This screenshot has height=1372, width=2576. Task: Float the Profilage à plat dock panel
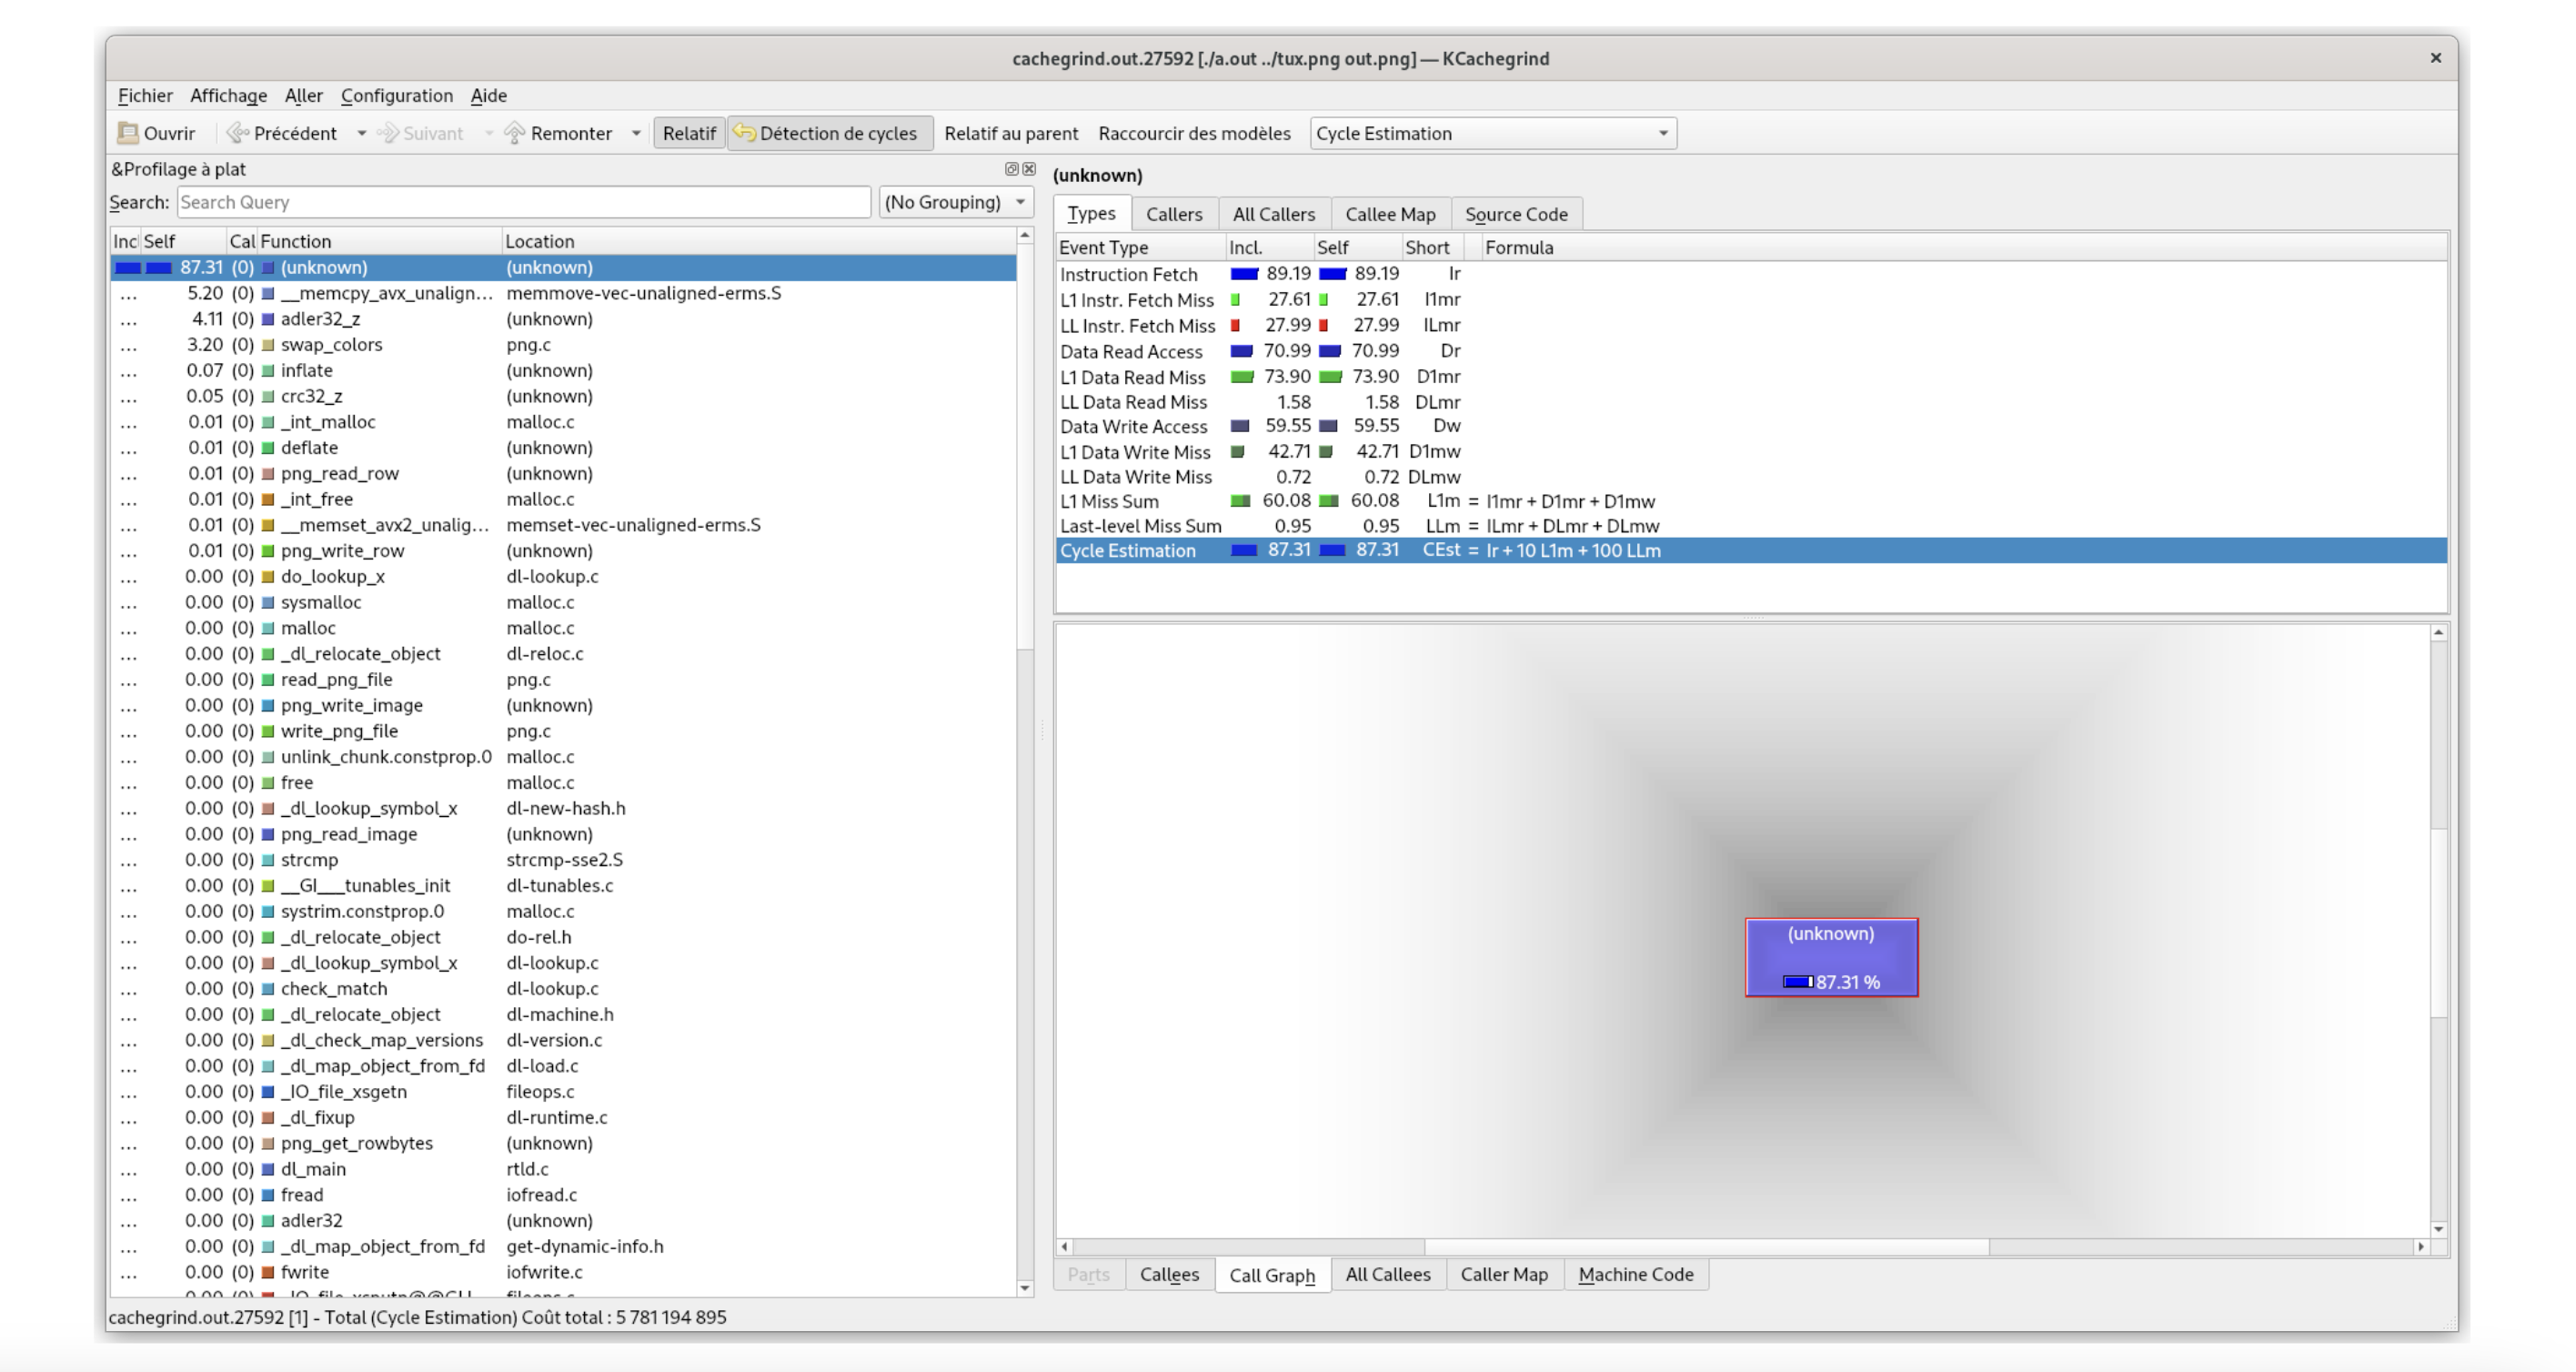(1011, 169)
